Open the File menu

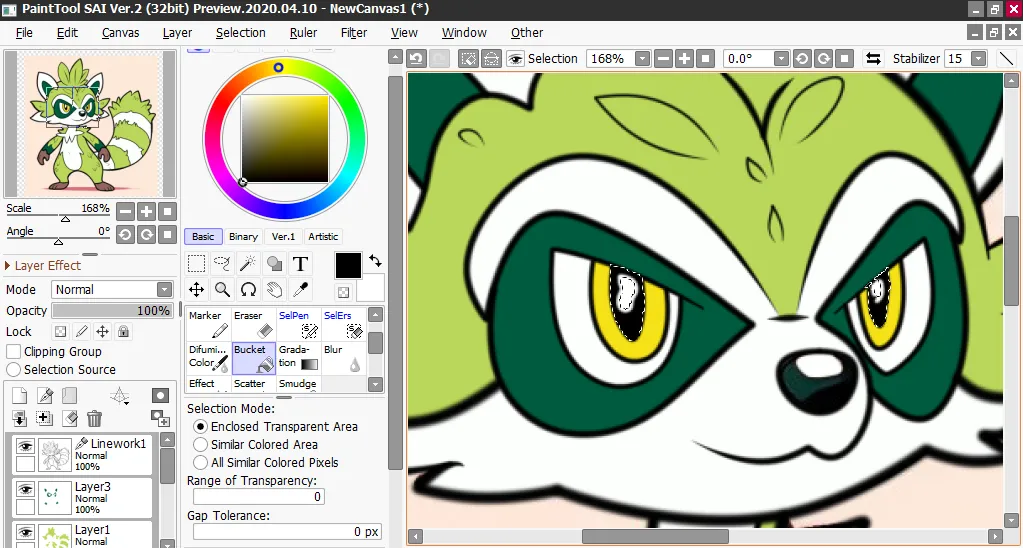click(x=24, y=33)
